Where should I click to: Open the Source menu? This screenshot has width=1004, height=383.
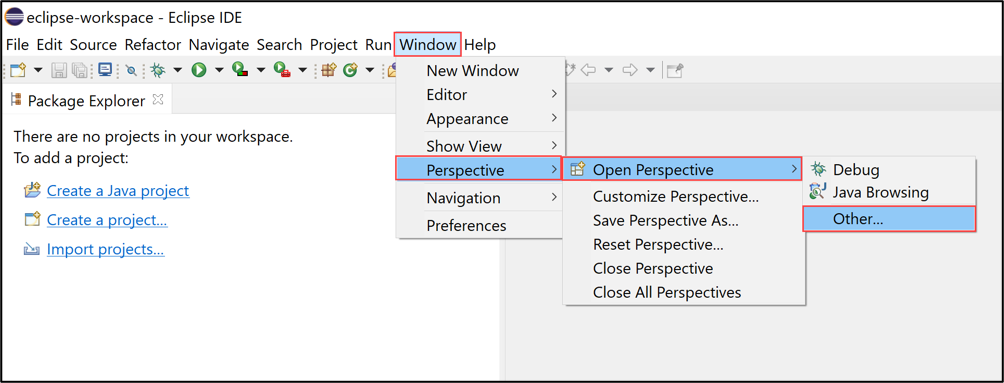point(93,45)
